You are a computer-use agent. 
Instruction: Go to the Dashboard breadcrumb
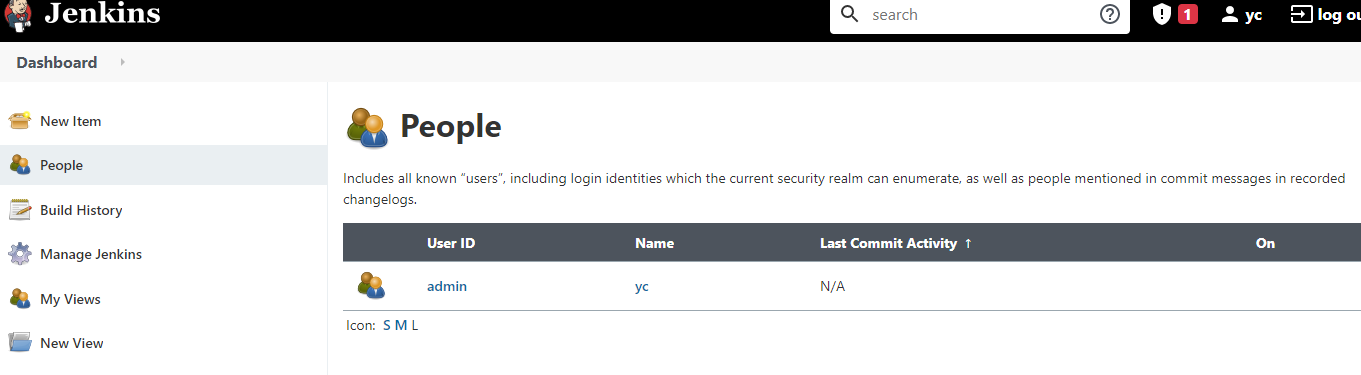coord(57,62)
